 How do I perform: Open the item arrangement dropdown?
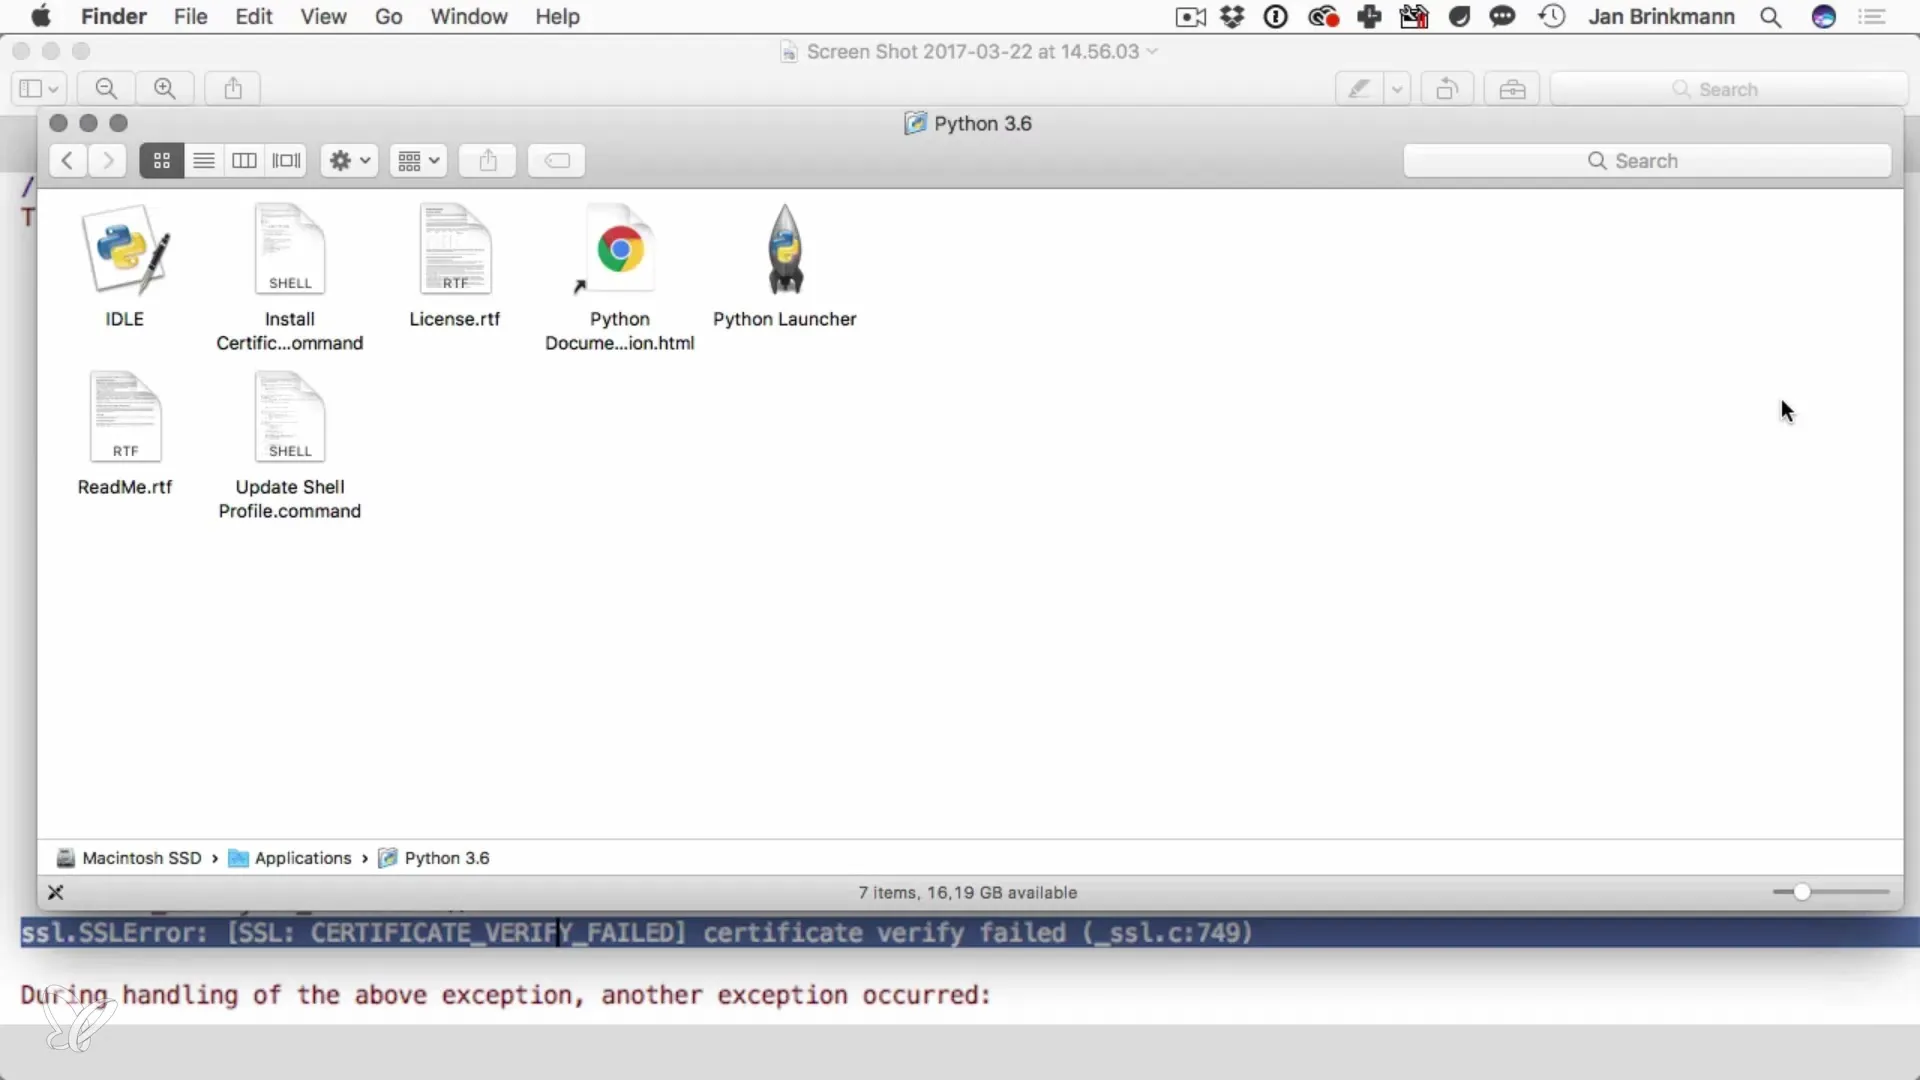pyautogui.click(x=418, y=161)
